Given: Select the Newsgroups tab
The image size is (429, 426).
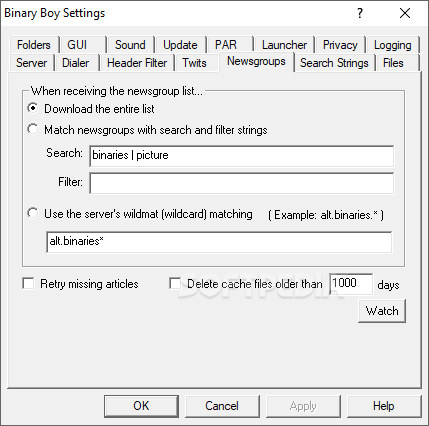Looking at the screenshot, I should coord(256,62).
